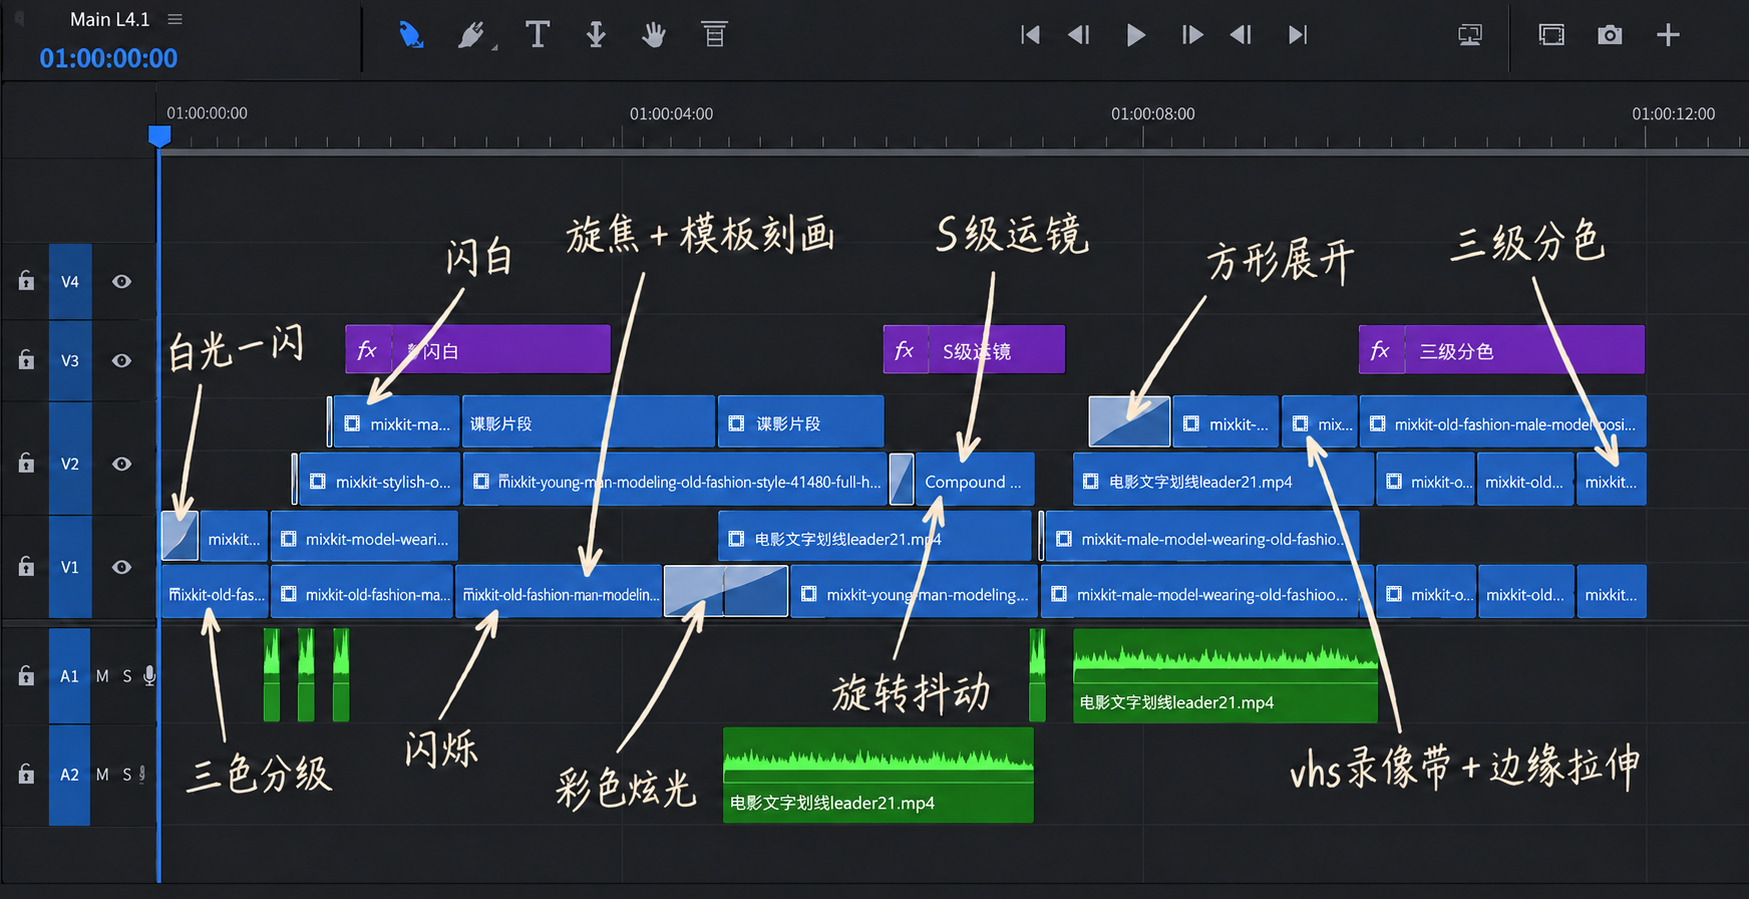The width and height of the screenshot is (1749, 899).
Task: Select the Hand tool
Action: (x=654, y=35)
